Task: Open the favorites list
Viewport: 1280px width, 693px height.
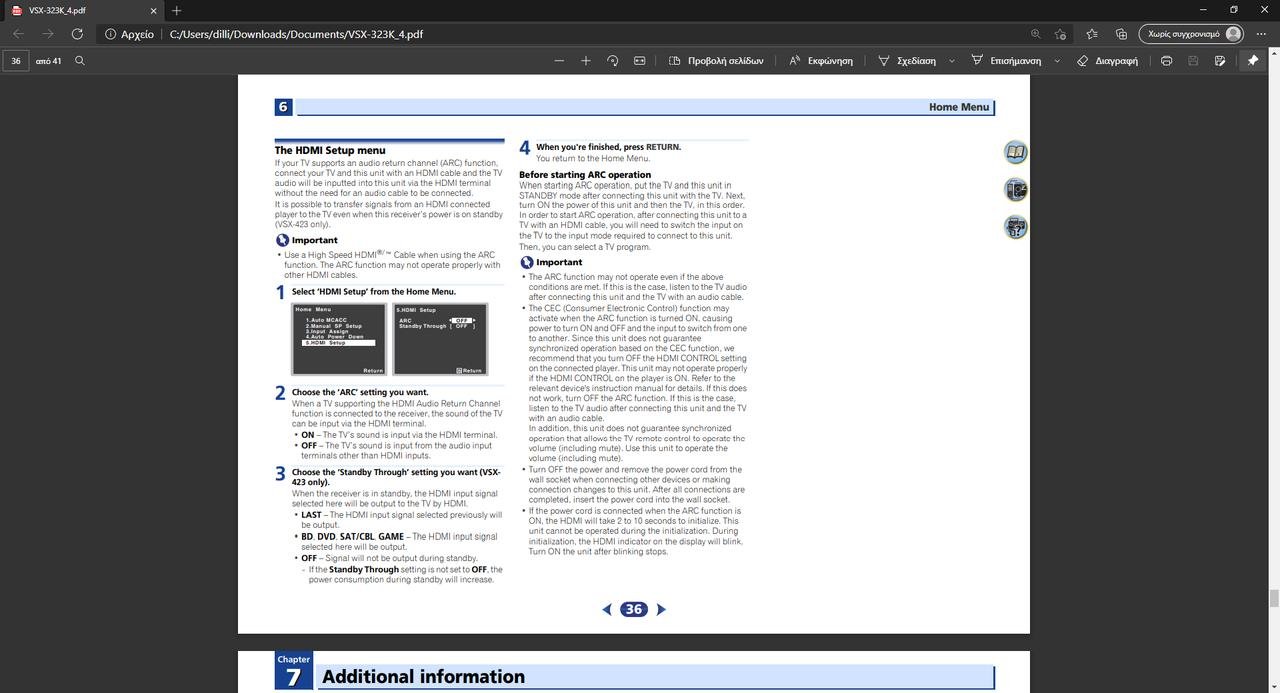Action: (1092, 34)
